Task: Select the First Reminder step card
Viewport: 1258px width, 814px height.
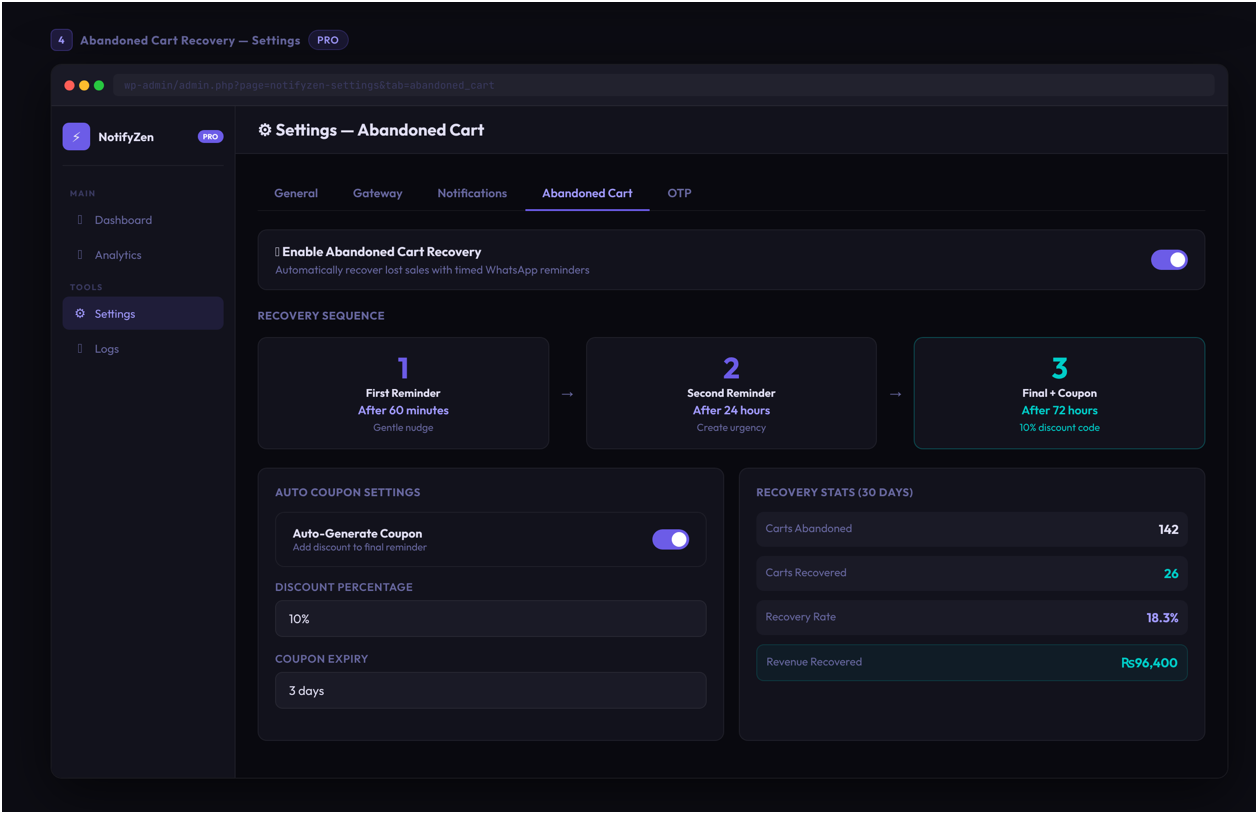Action: coord(403,393)
